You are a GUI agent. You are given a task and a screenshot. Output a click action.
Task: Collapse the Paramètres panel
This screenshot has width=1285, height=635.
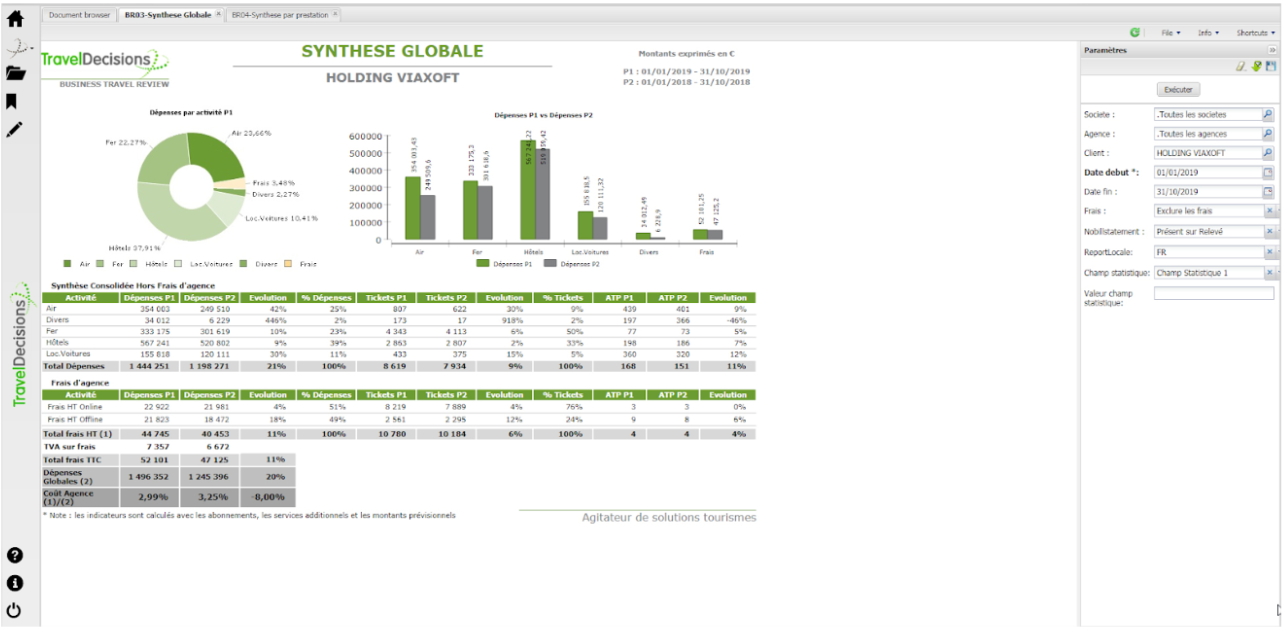pyautogui.click(x=1273, y=50)
